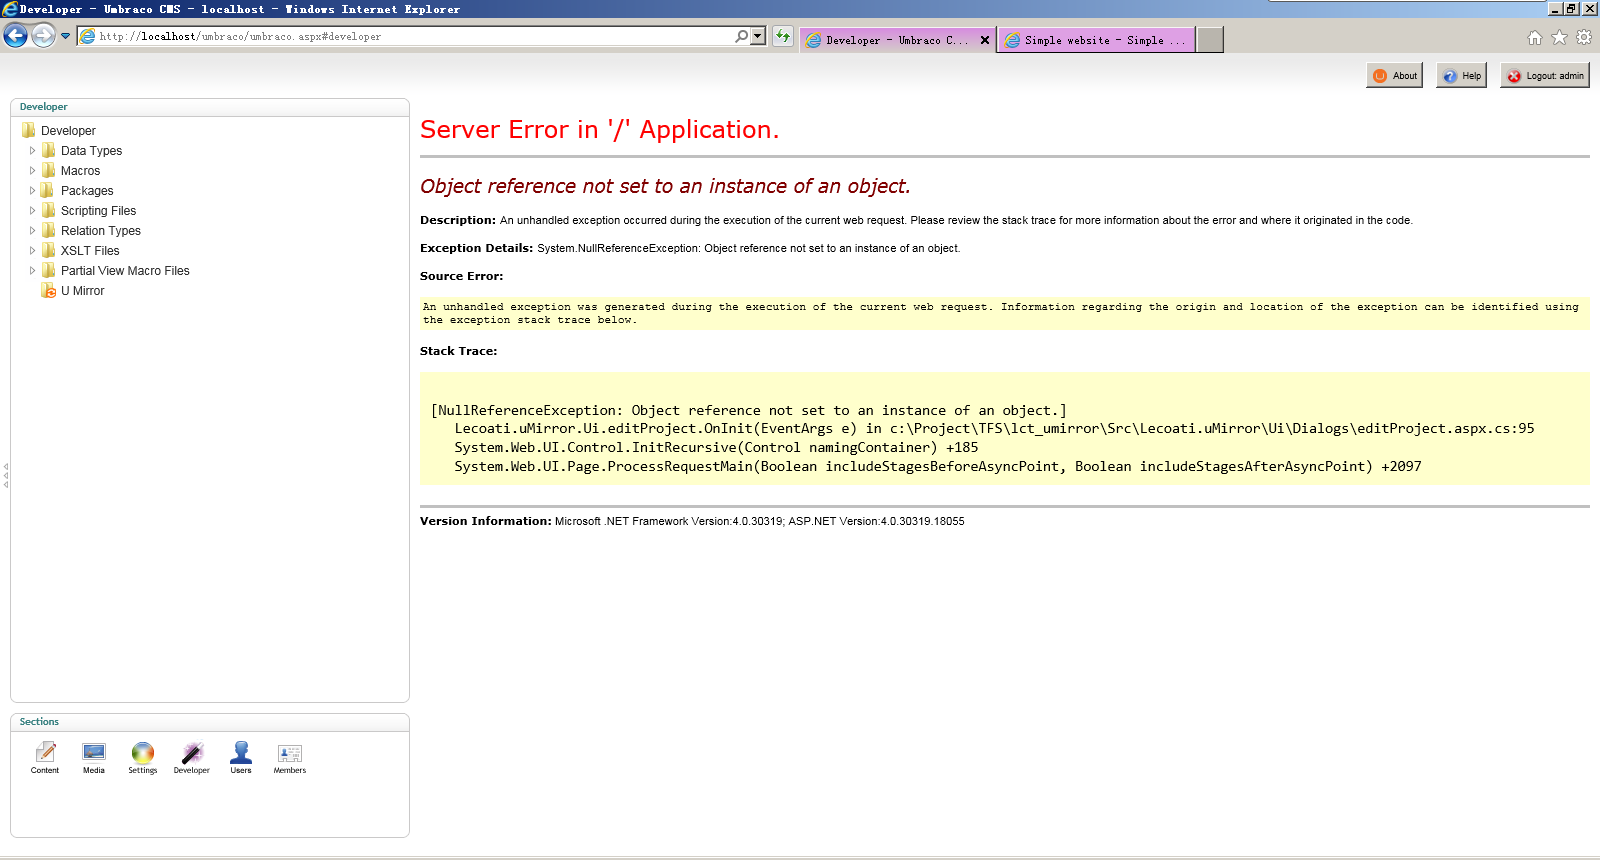Click the Version Information line
This screenshot has height=860, width=1600.
pos(692,521)
